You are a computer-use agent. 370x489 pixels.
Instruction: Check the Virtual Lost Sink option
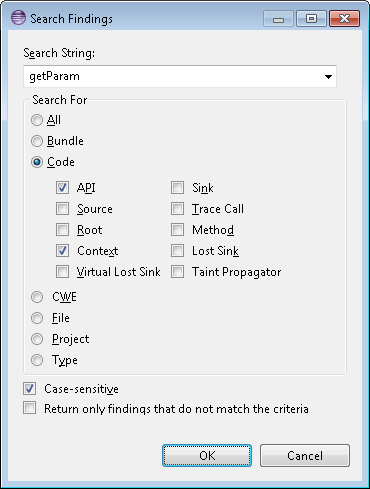(x=62, y=272)
